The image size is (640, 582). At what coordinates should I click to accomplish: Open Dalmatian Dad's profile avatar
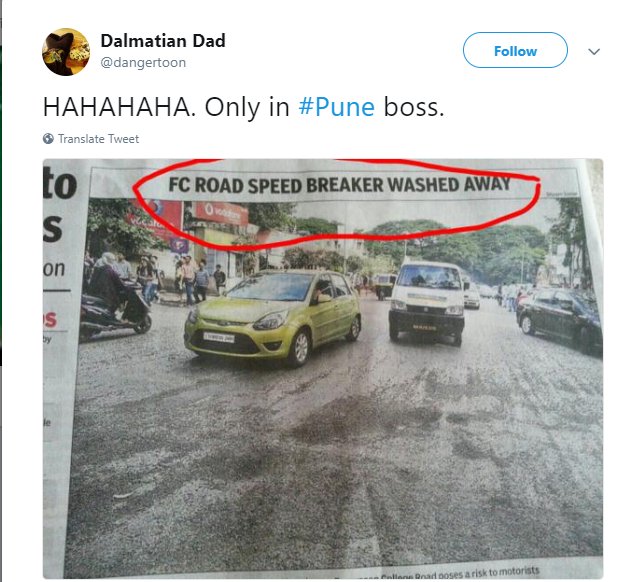click(66, 52)
